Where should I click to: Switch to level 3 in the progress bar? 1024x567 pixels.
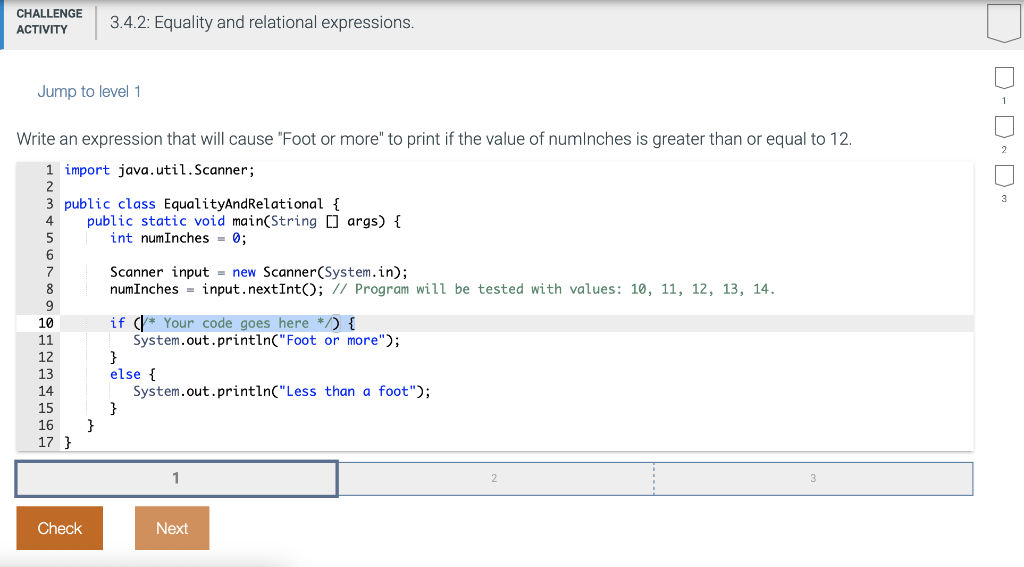click(812, 478)
